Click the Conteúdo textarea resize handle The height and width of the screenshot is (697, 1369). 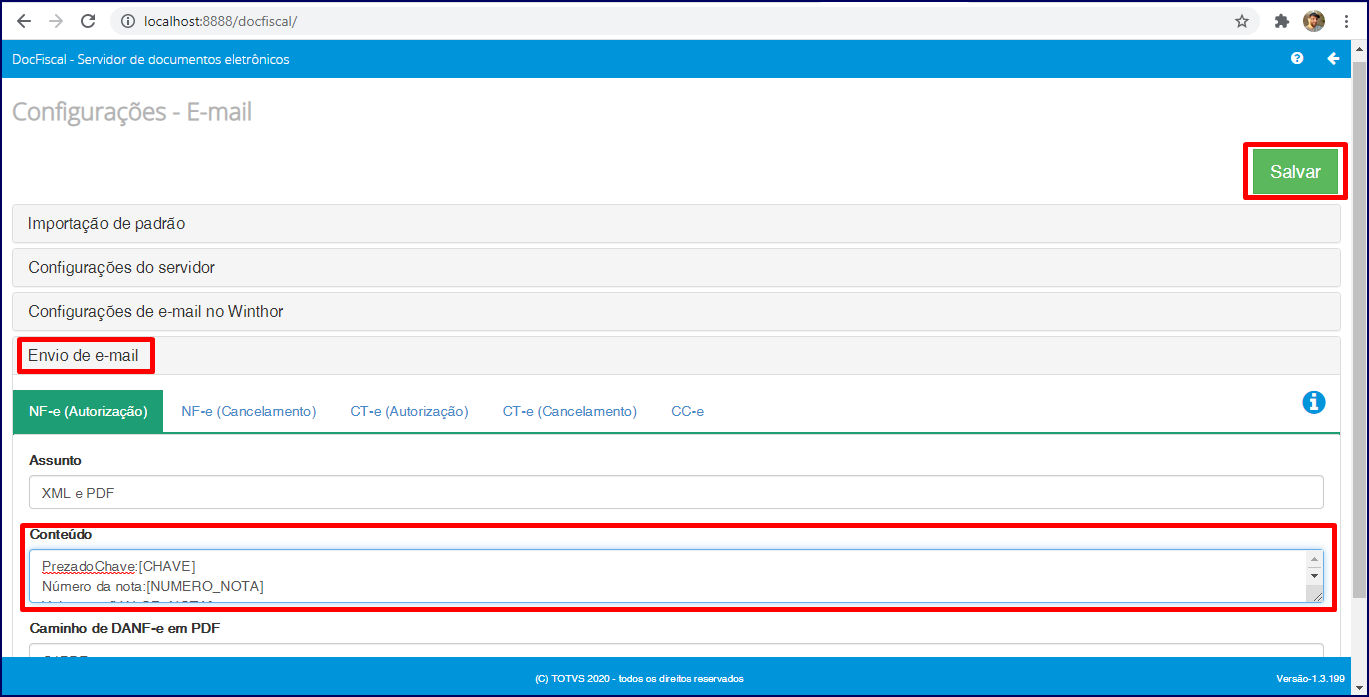(x=1316, y=595)
